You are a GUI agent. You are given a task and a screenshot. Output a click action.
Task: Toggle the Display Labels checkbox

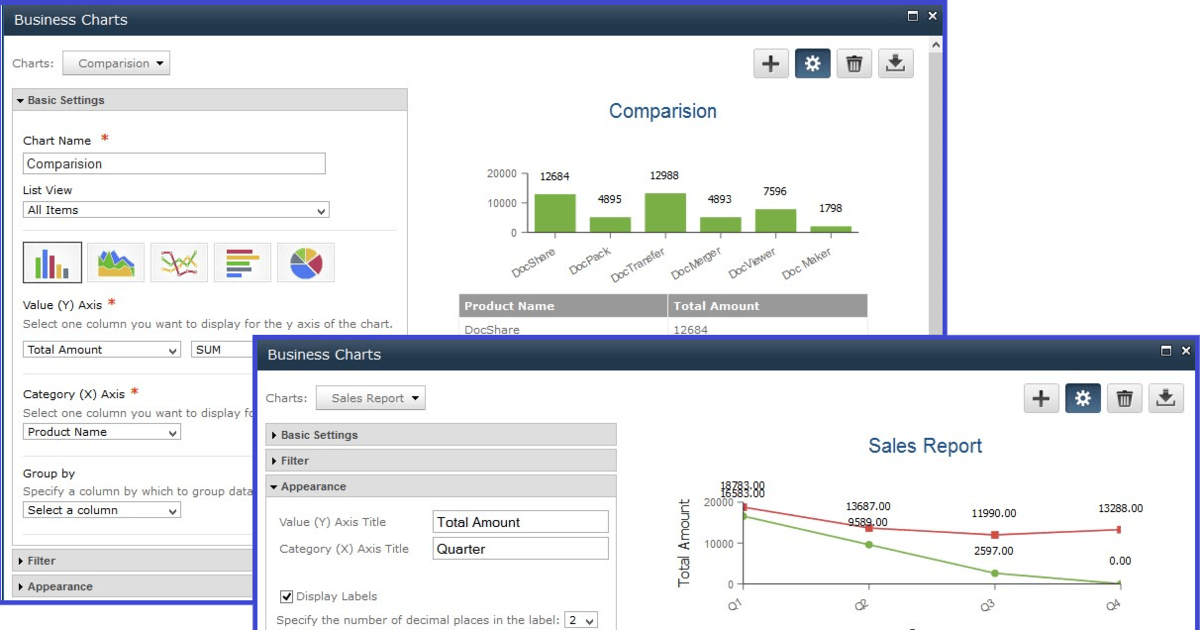pyautogui.click(x=286, y=596)
